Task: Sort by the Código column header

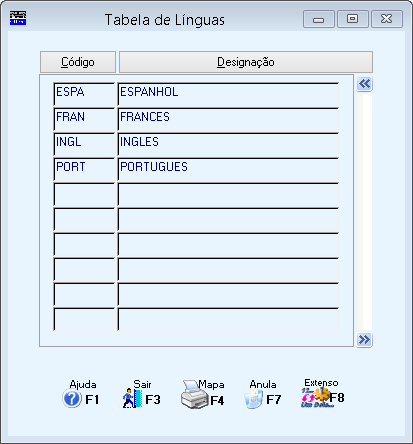Action: point(78,62)
